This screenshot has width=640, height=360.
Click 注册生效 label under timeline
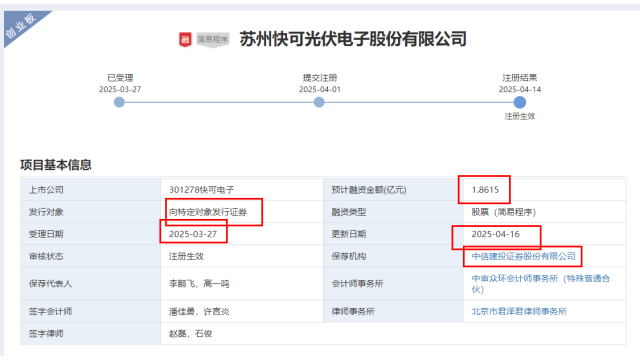(x=520, y=116)
